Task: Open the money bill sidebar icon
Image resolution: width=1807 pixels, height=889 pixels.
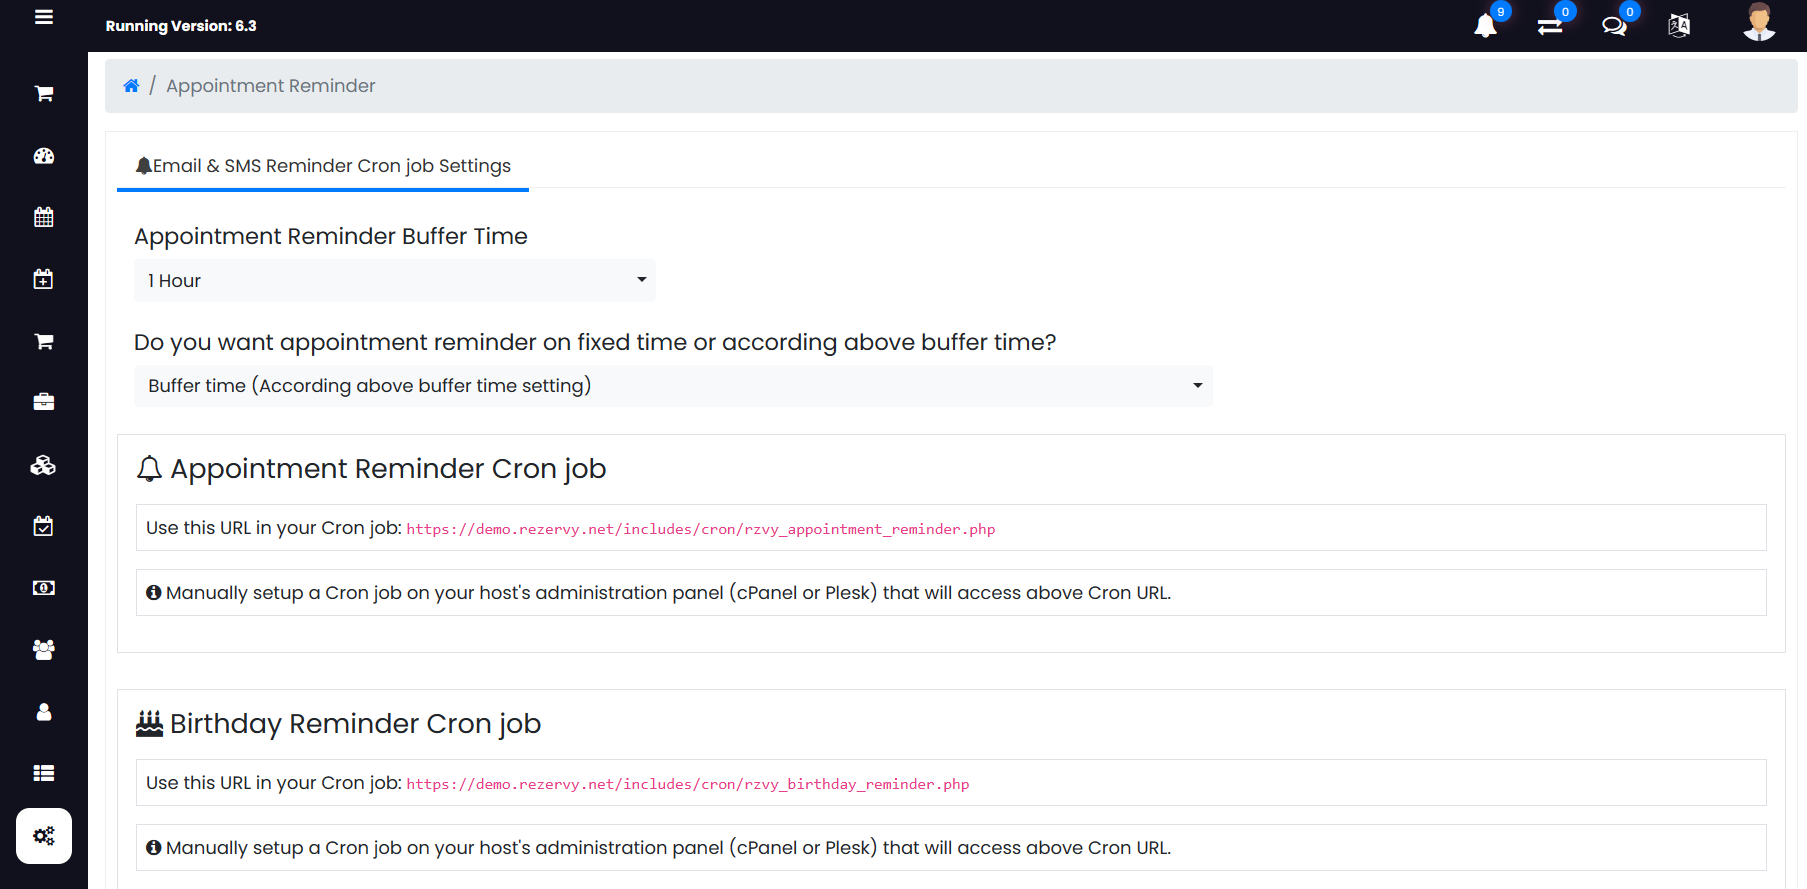Action: point(44,588)
